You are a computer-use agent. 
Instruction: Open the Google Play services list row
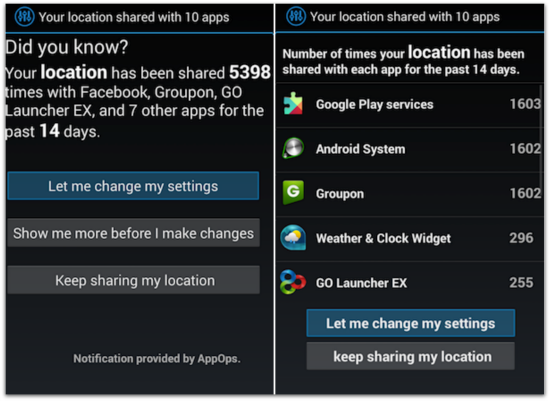(409, 105)
